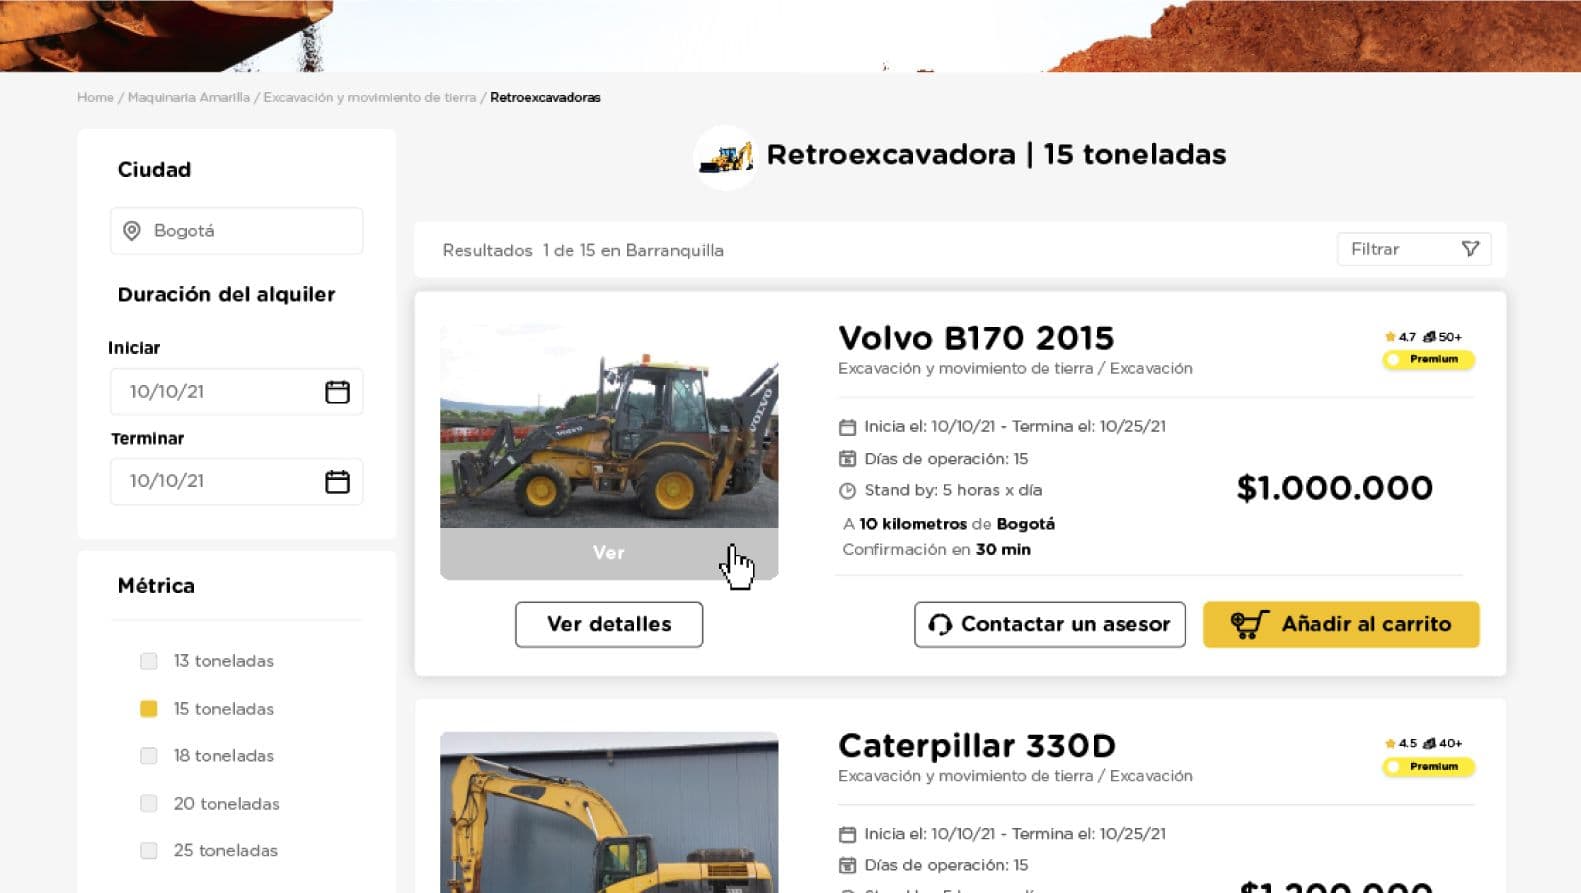Viewport: 1581px width, 893px height.
Task: Open the Volvo B170 backhoe photo
Action: click(x=609, y=427)
